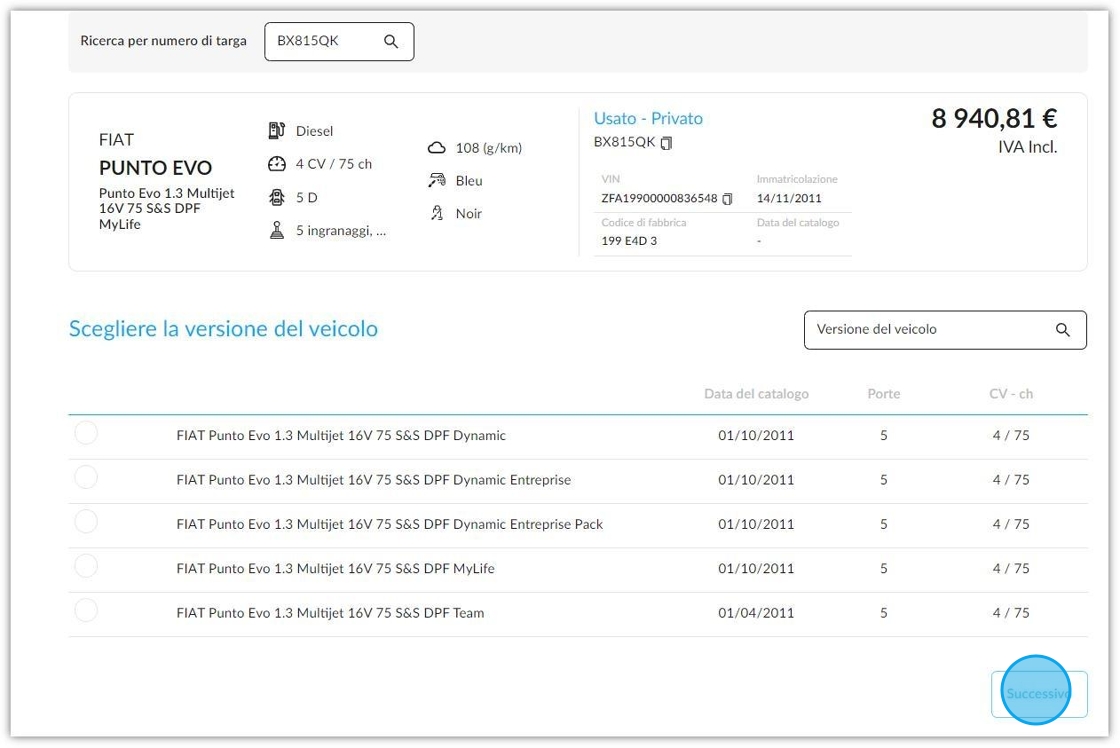Open the Usato - Privato link
This screenshot has width=1120, height=748.
[648, 119]
